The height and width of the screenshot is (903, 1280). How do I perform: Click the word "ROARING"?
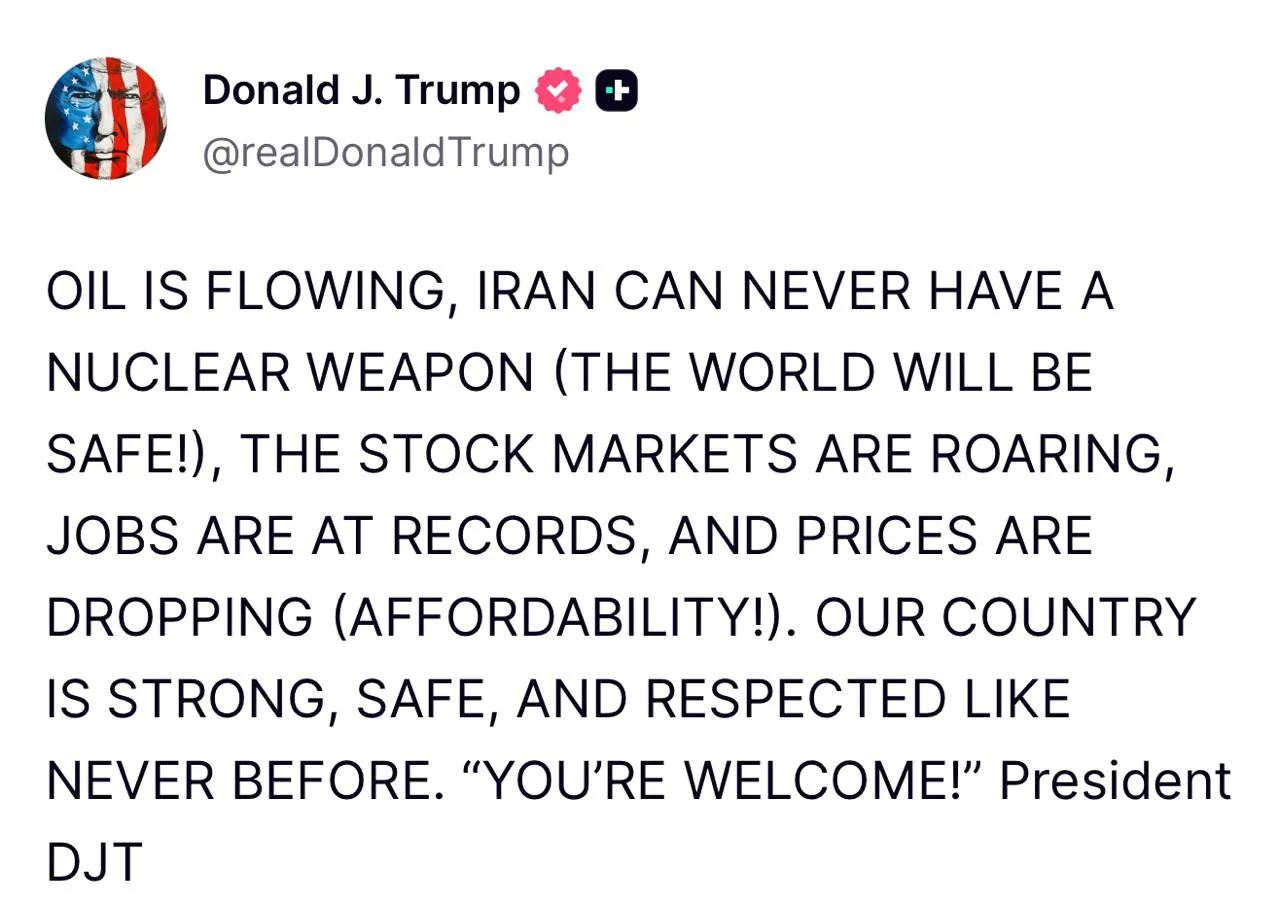[x=1047, y=455]
